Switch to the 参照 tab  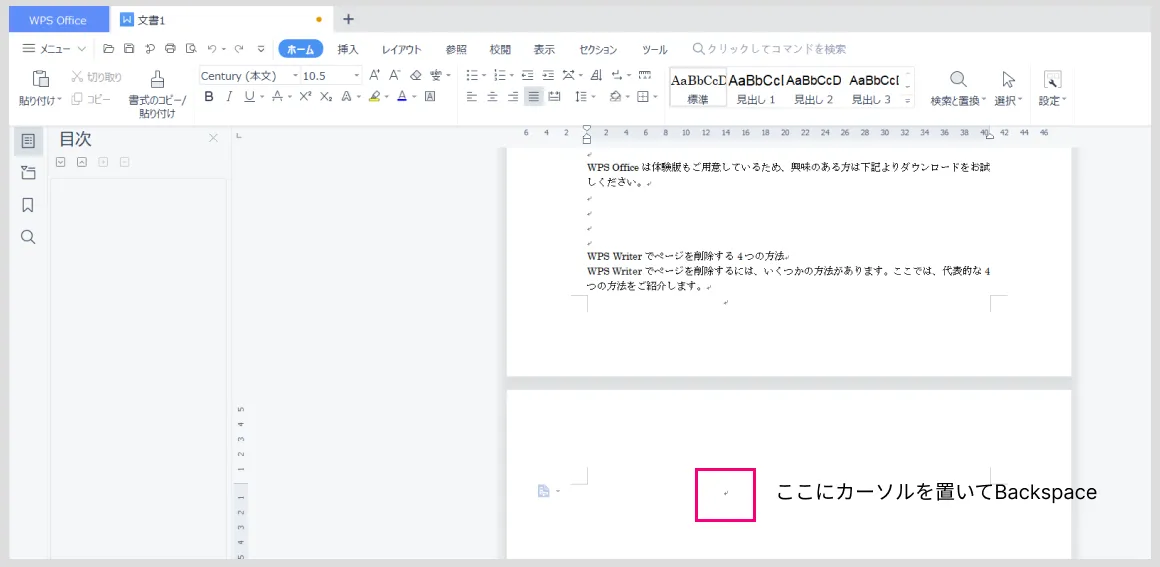coord(456,50)
